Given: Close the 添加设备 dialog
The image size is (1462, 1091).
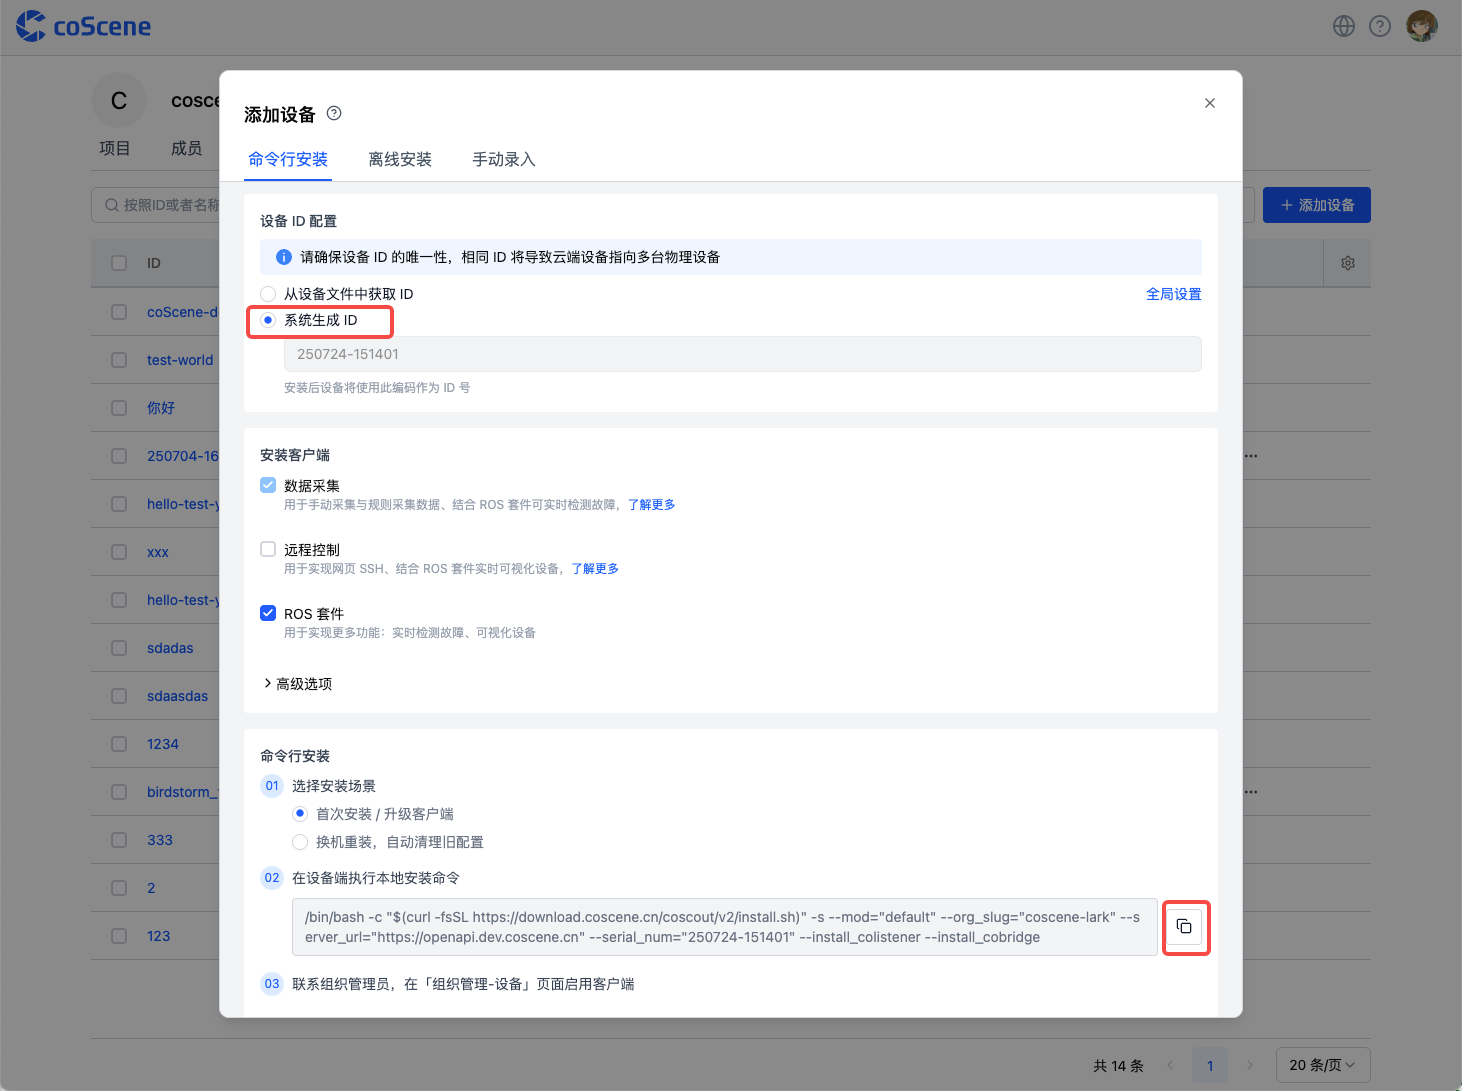Looking at the screenshot, I should (x=1210, y=103).
